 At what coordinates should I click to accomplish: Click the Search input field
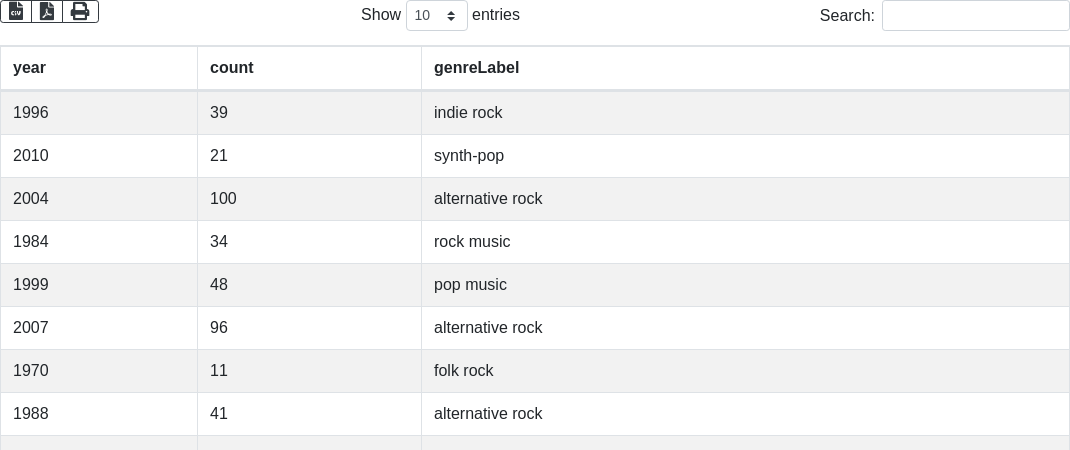tap(975, 16)
